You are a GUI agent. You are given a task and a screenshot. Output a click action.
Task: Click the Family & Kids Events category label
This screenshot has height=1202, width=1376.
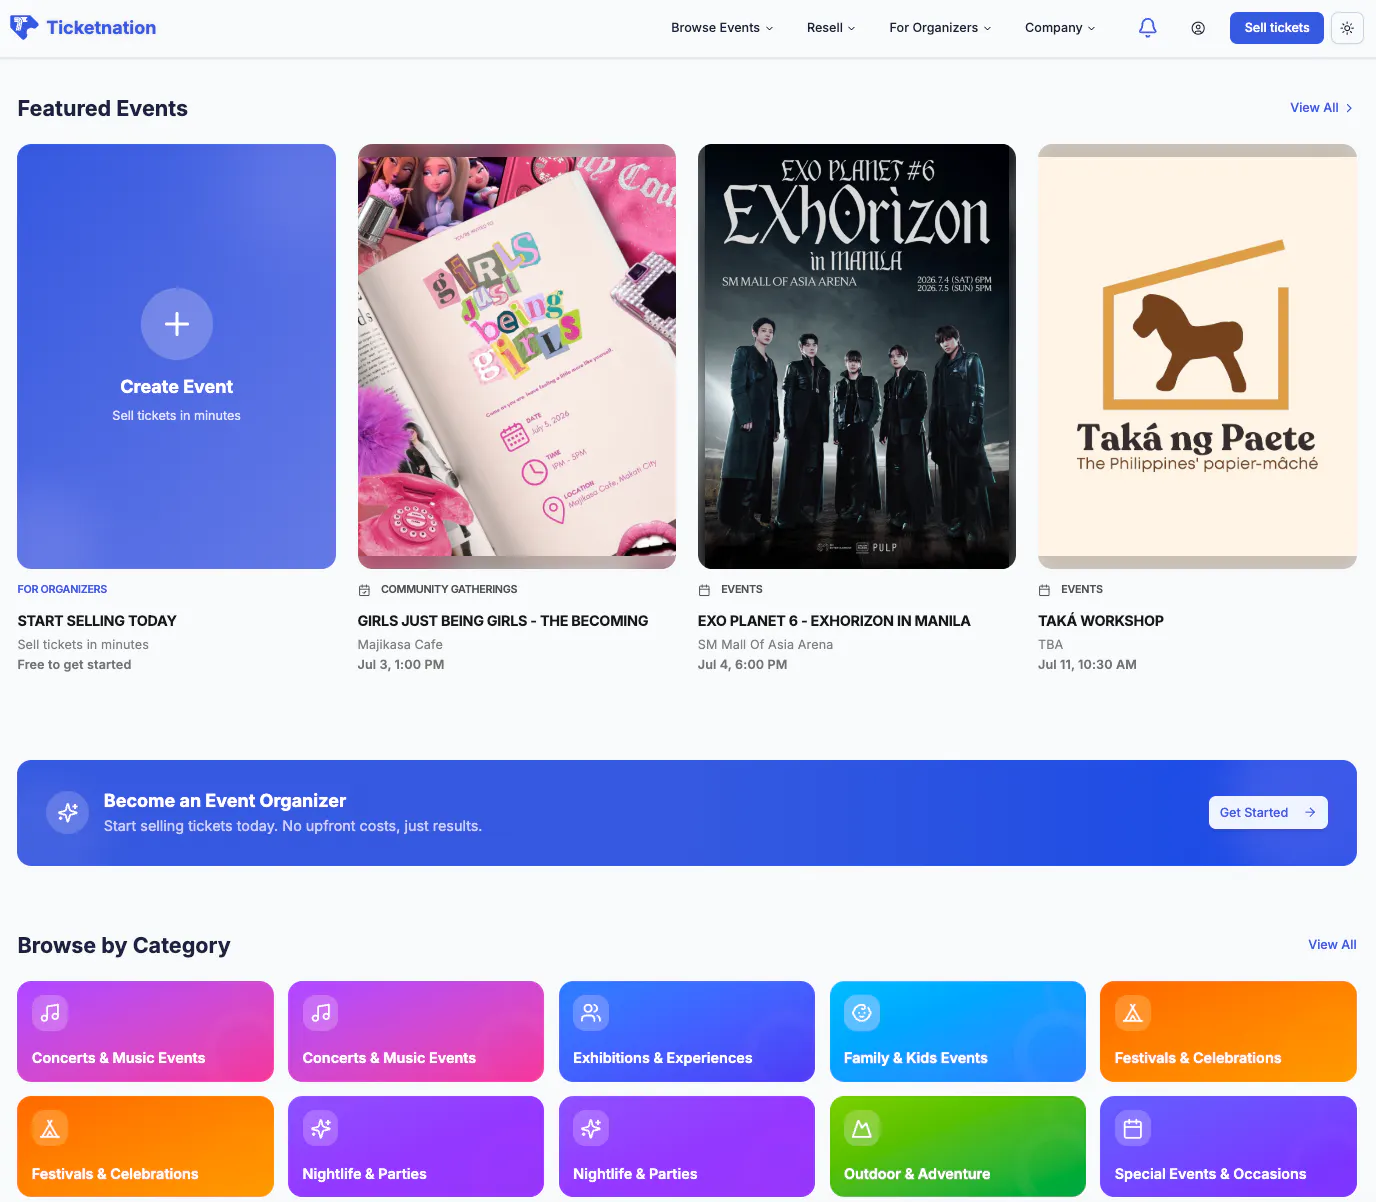(x=916, y=1058)
